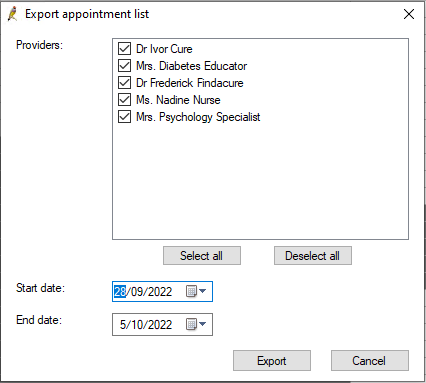Toggle the Mrs. Diabetes Educator checkbox
426x383 pixels.
click(x=124, y=66)
